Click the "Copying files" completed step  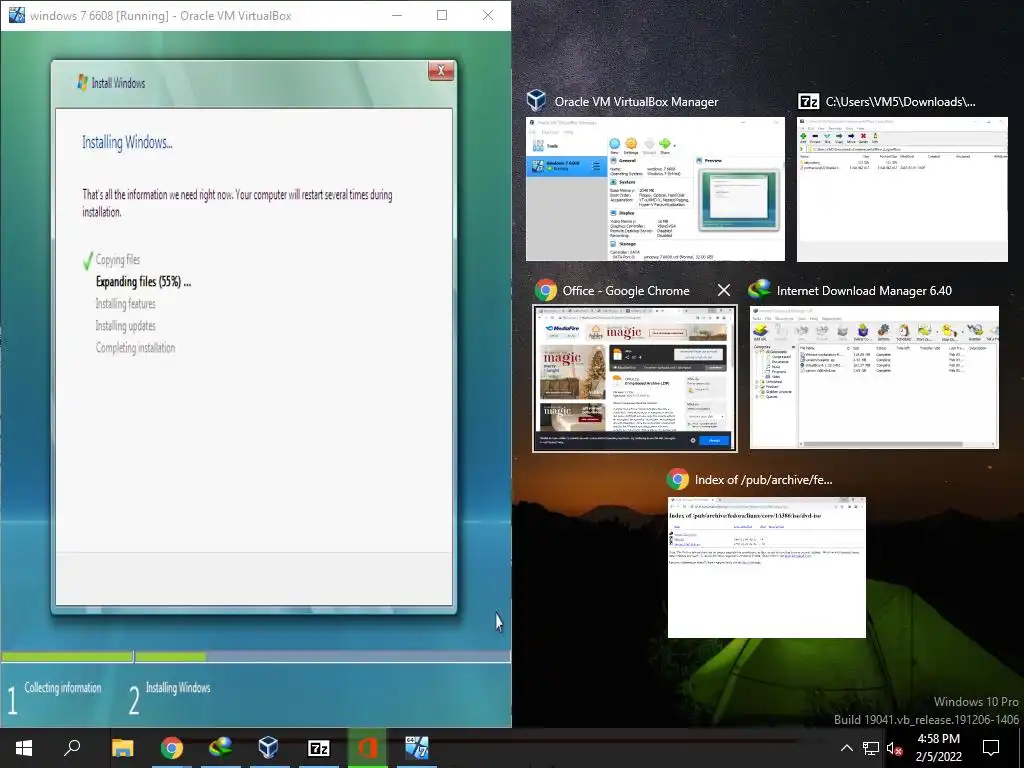118,259
